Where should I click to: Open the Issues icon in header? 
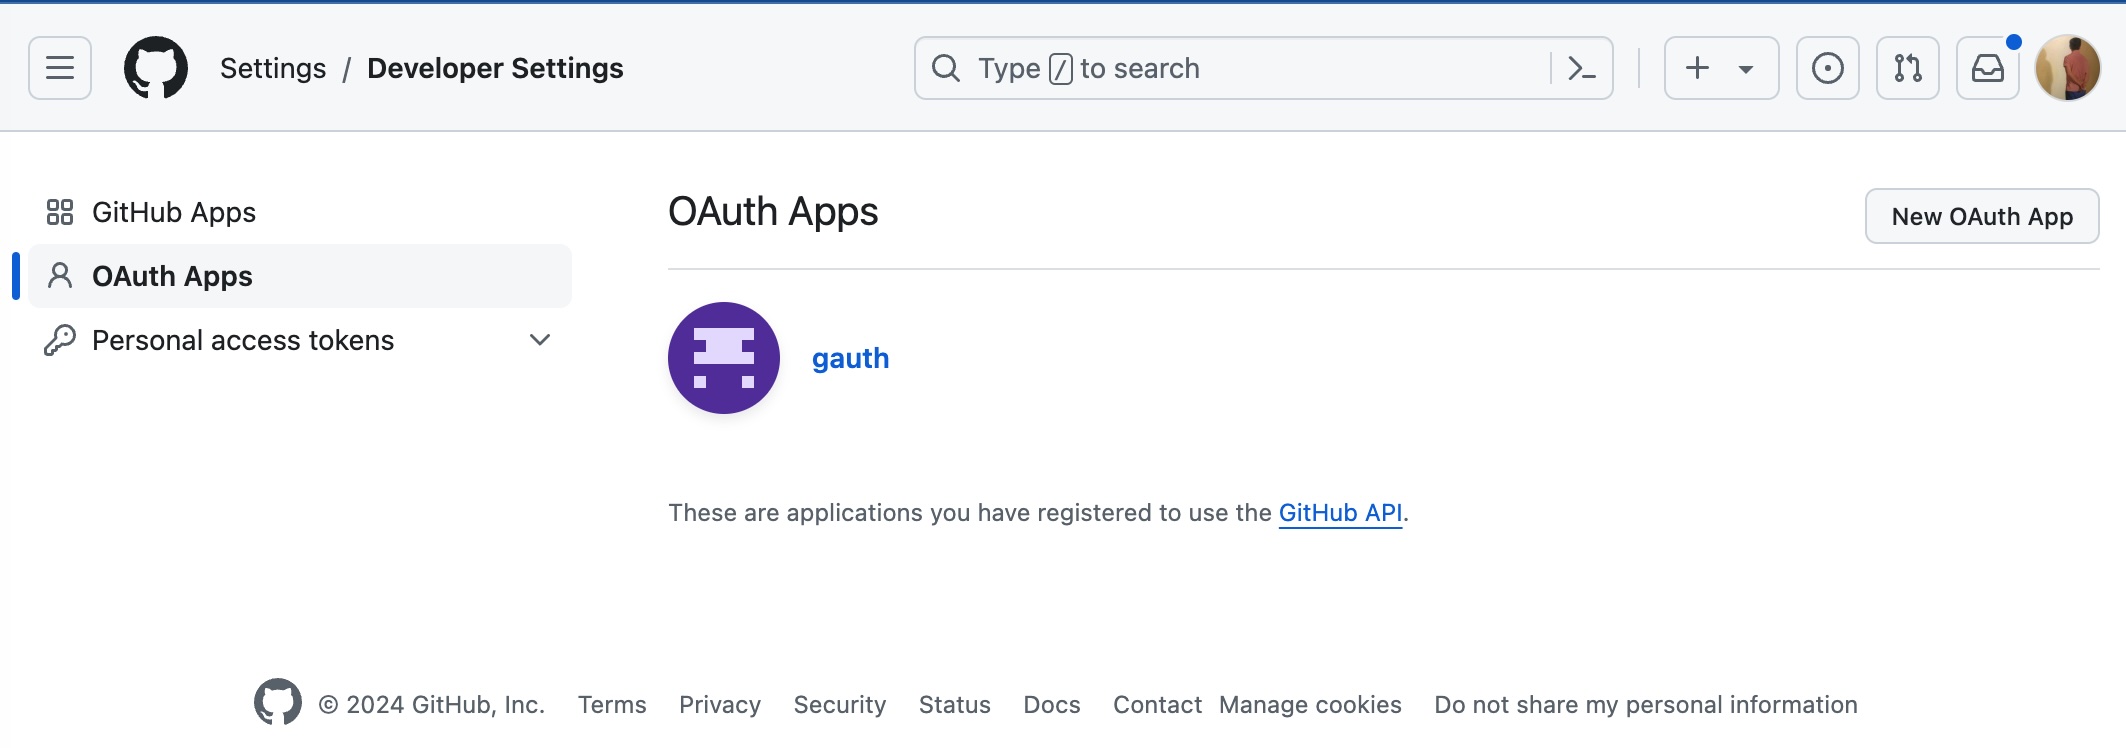coord(1828,68)
